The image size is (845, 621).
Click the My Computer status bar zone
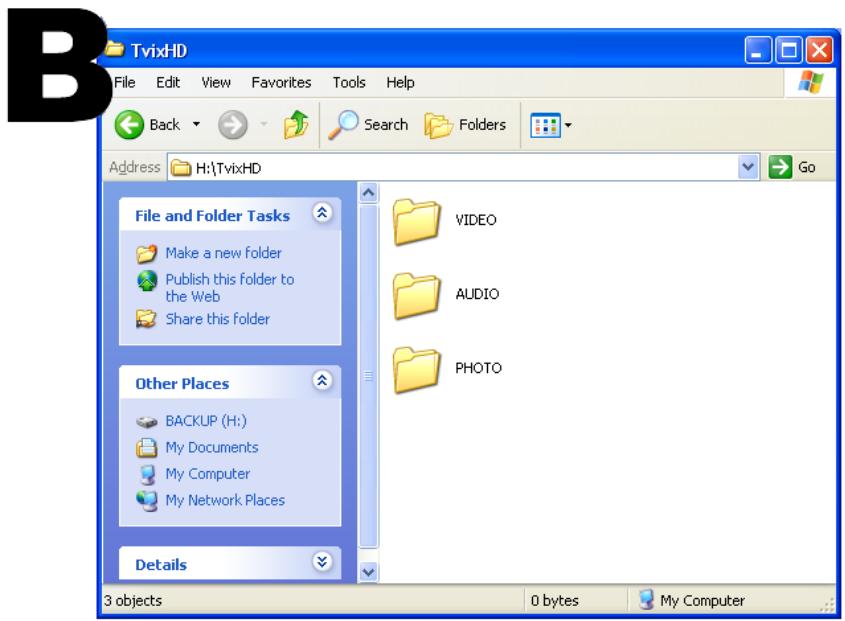coord(692,600)
